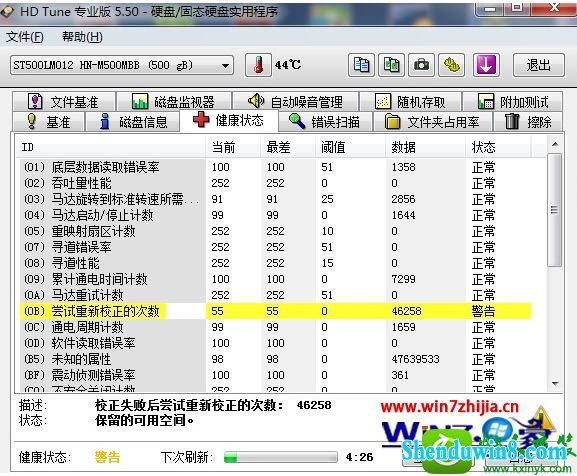The image size is (577, 476).
Task: Click the attribute list vertical scrollbar thumb
Action: (x=555, y=210)
